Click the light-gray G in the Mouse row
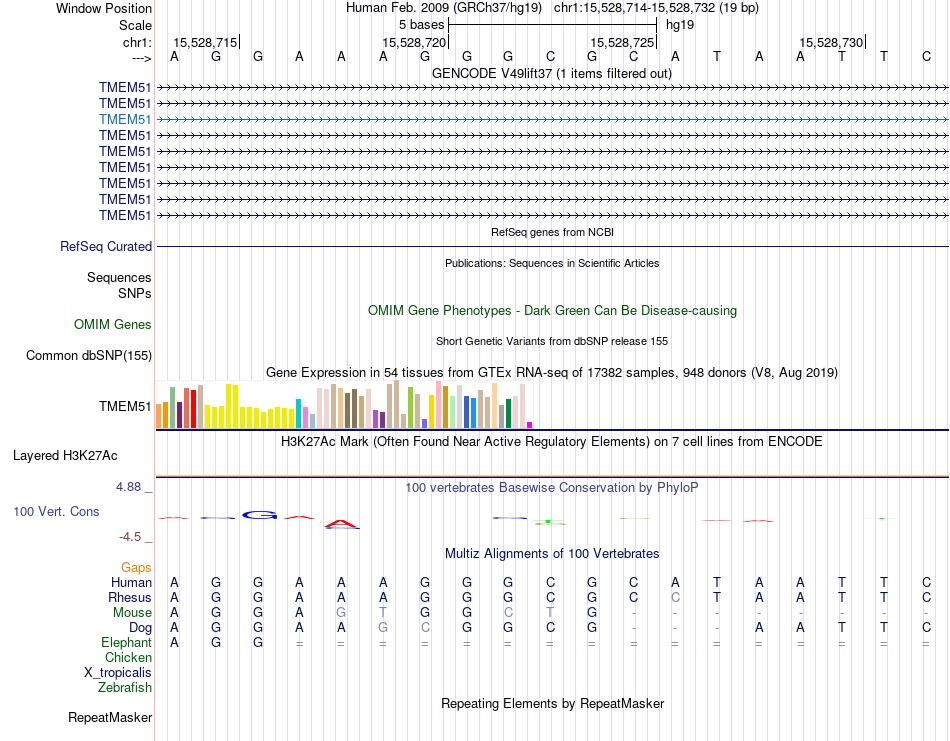Screen dimensions: 950x741 pos(341,613)
